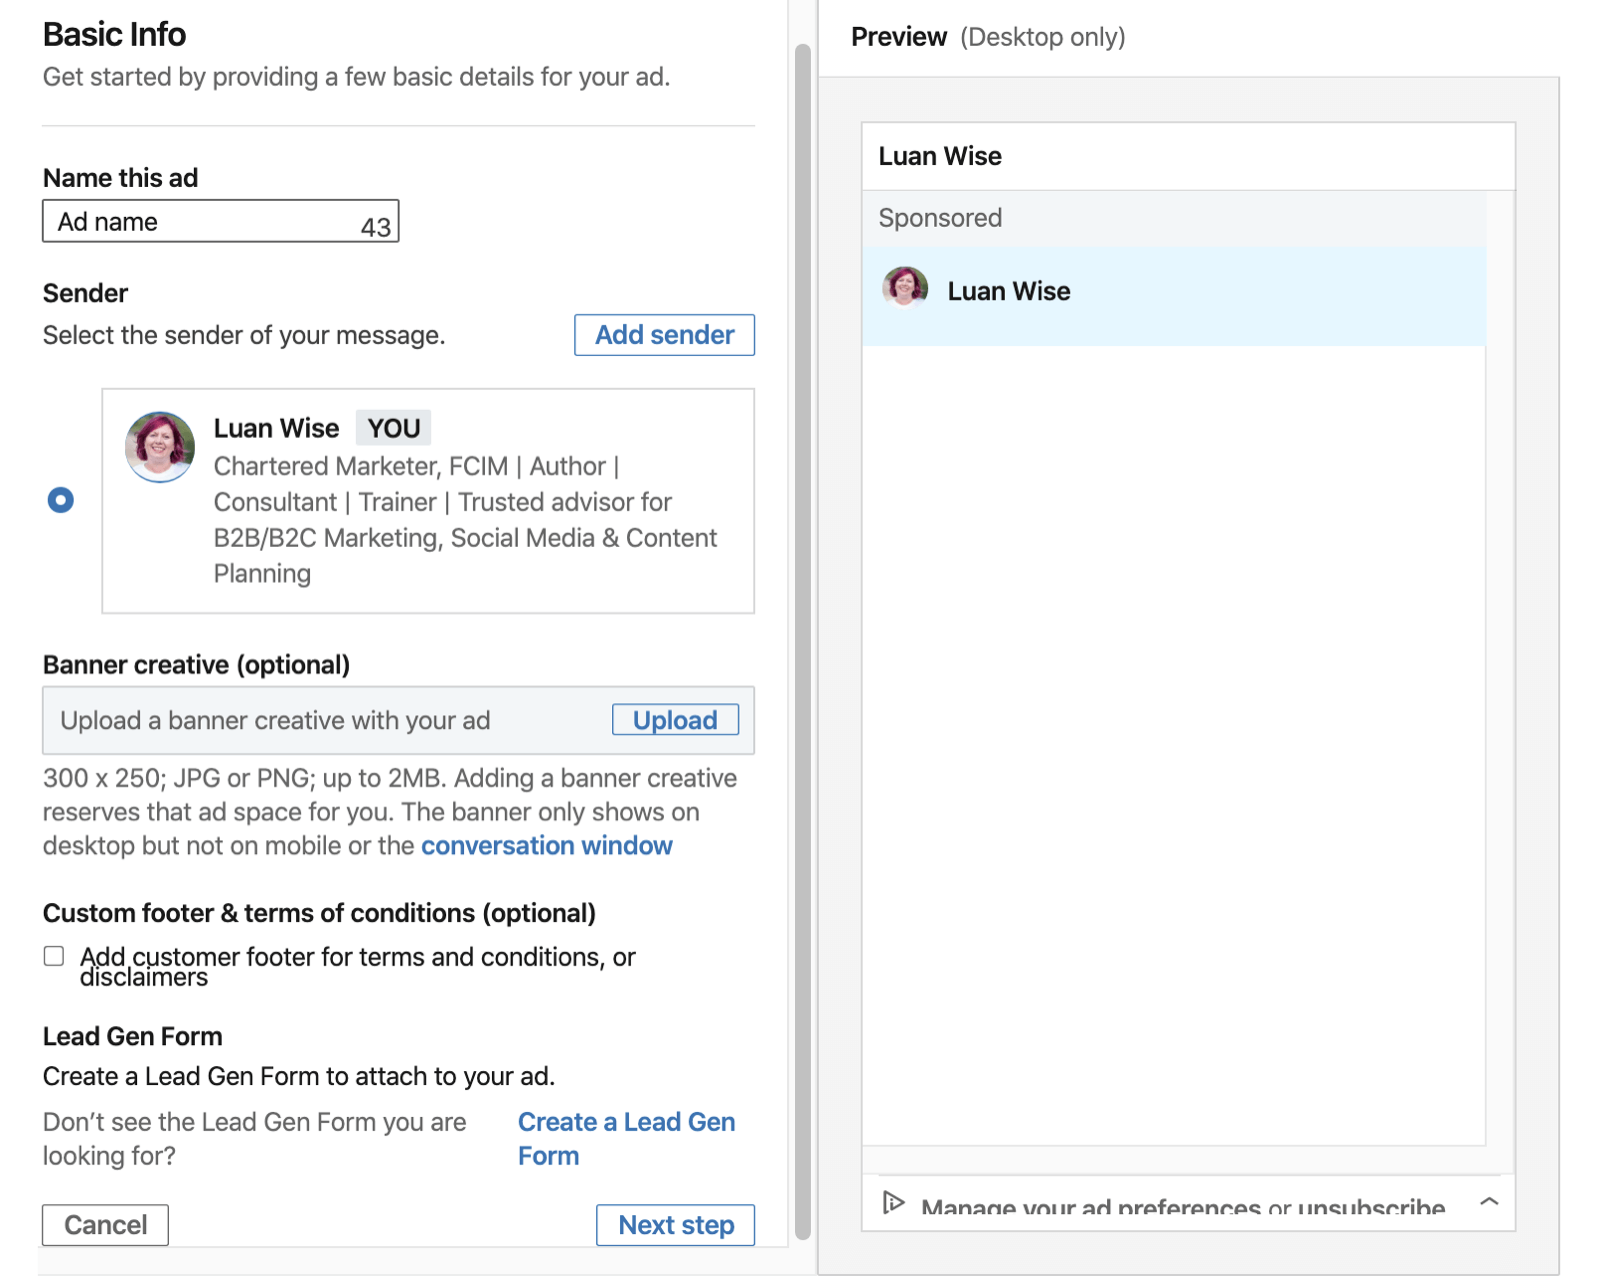Click the banner creative upload field
This screenshot has height=1276, width=1600.
(398, 720)
